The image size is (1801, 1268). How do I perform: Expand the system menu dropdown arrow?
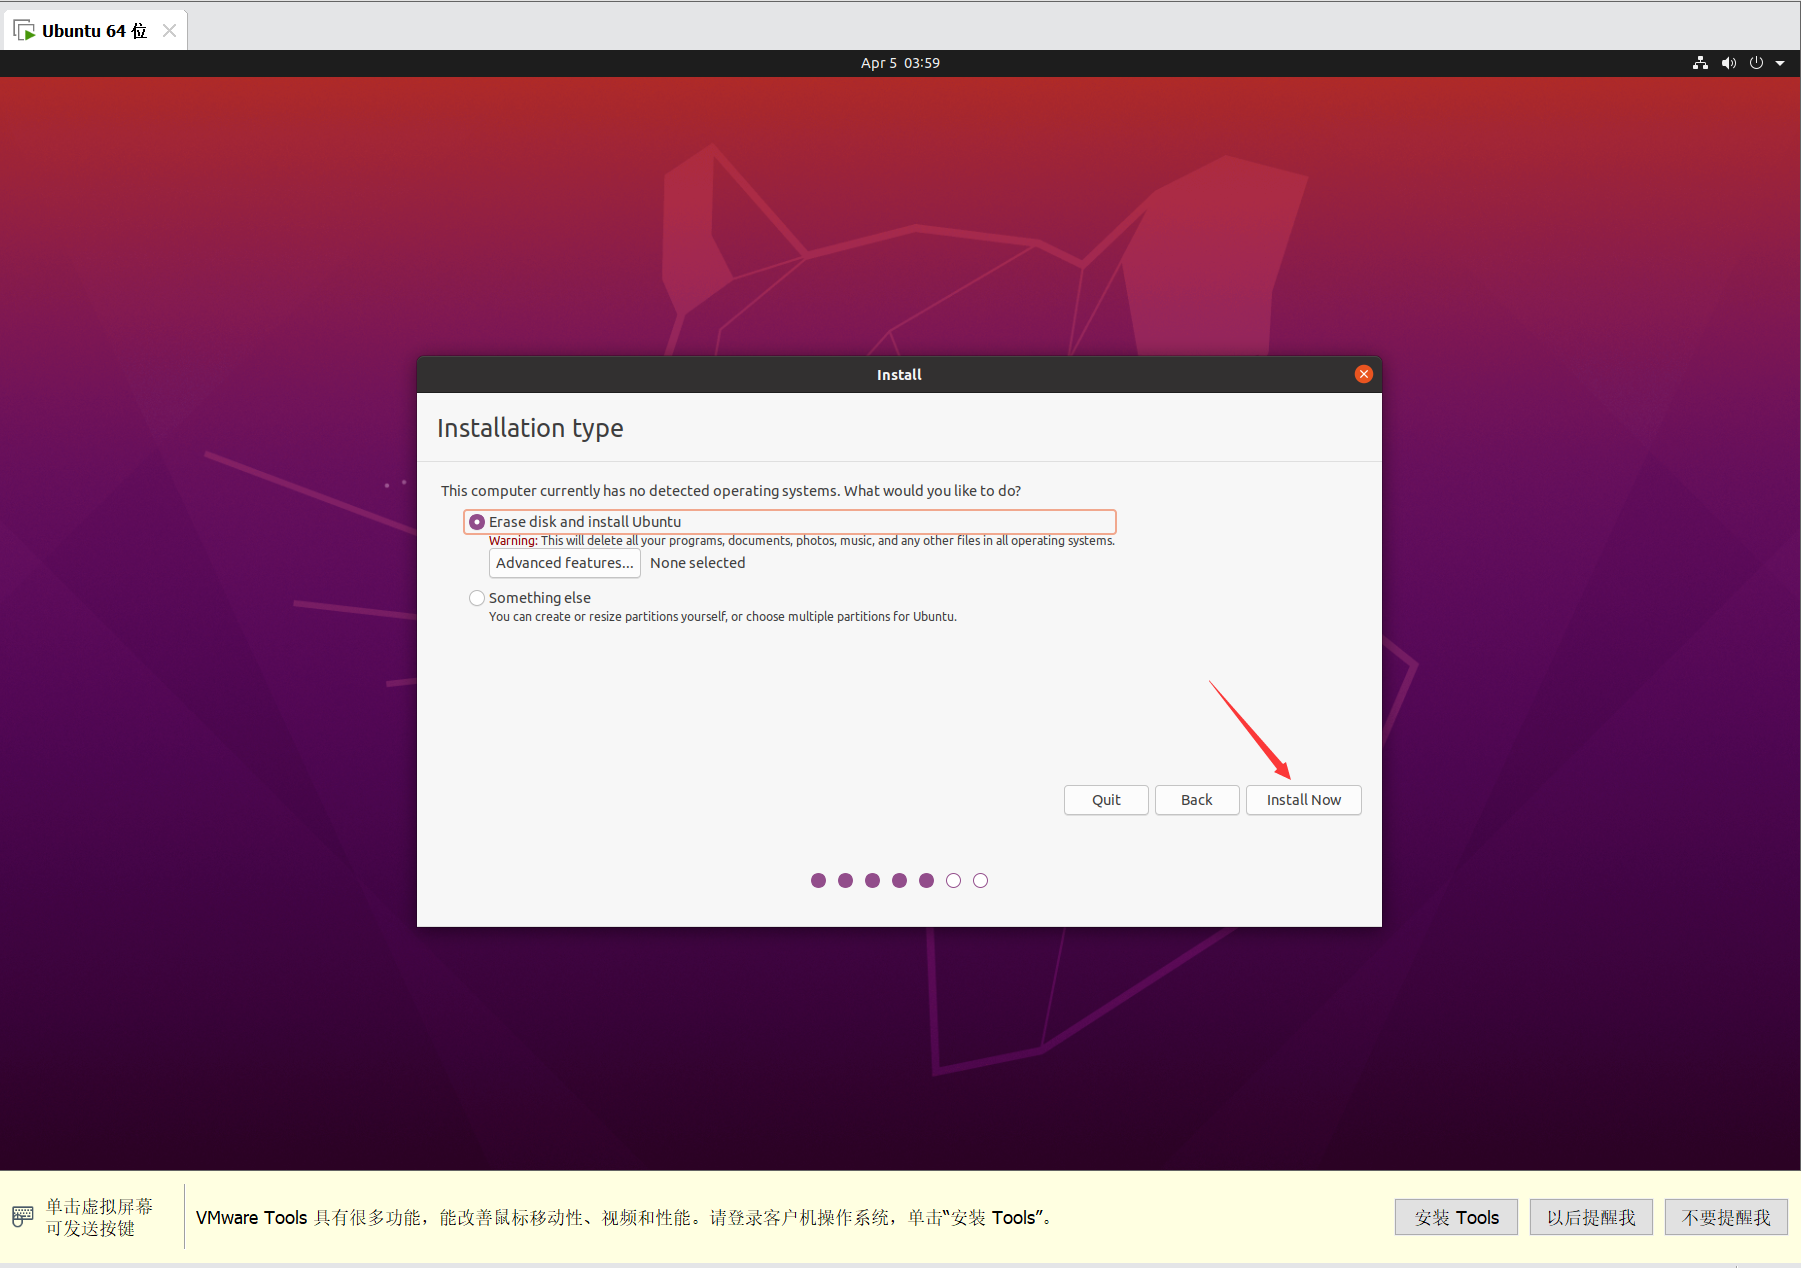(1780, 63)
